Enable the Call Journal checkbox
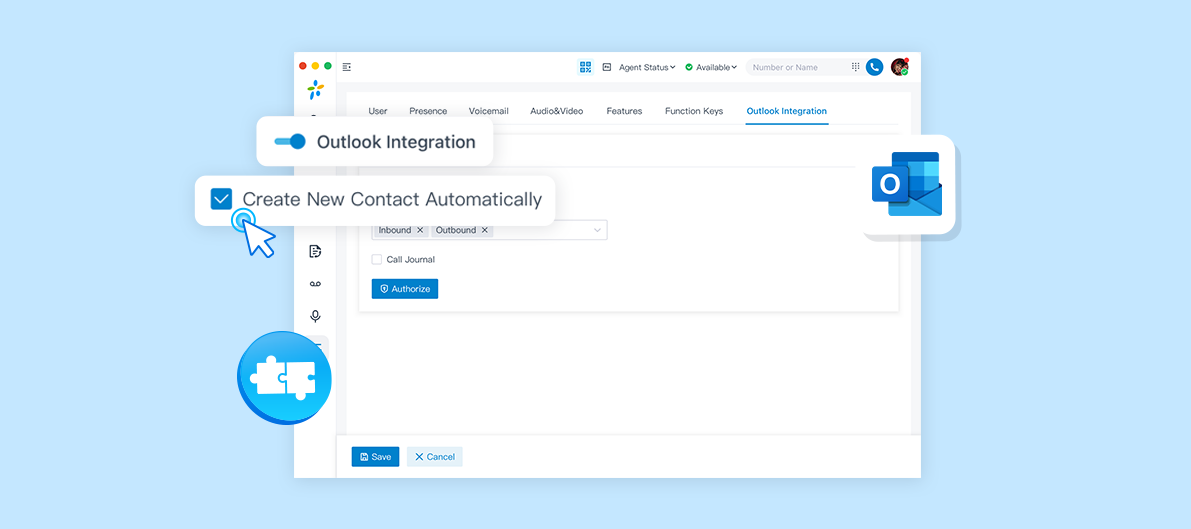The height and width of the screenshot is (529, 1191). click(x=377, y=260)
